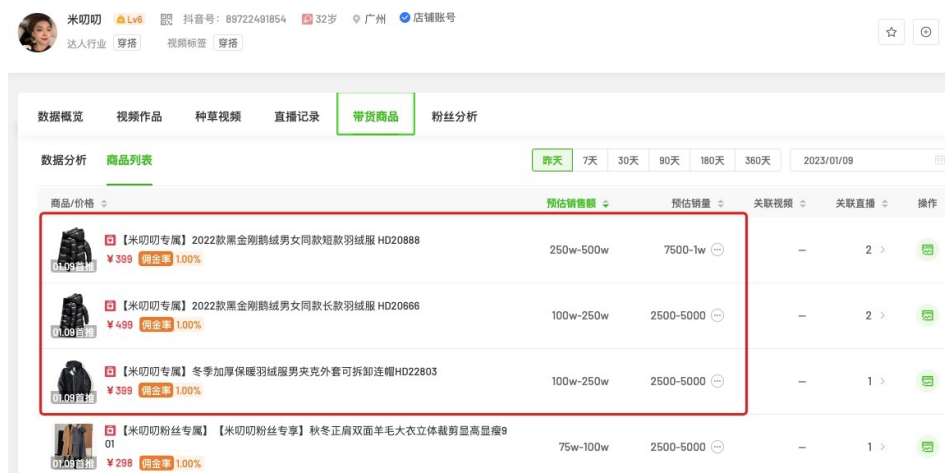
Task: Expand related livestreams for HD20666 row
Action: click(882, 315)
